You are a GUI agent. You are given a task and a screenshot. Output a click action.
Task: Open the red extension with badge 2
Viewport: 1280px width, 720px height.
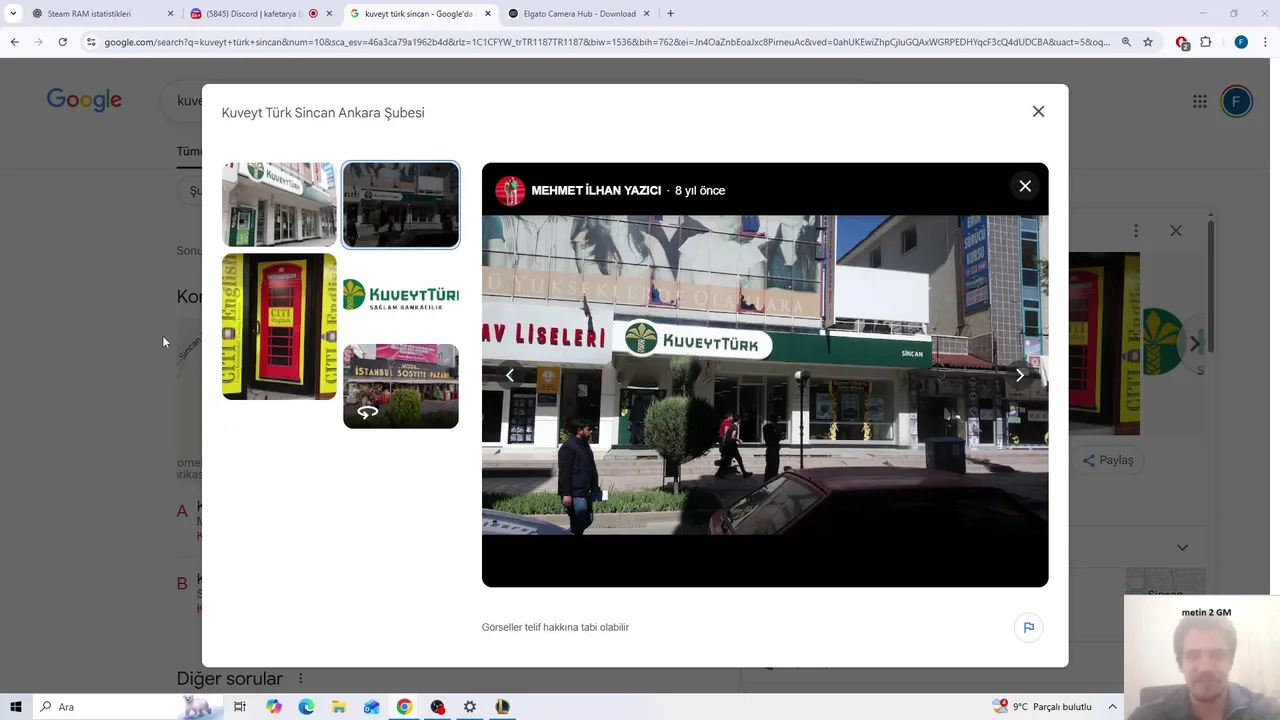point(1182,42)
